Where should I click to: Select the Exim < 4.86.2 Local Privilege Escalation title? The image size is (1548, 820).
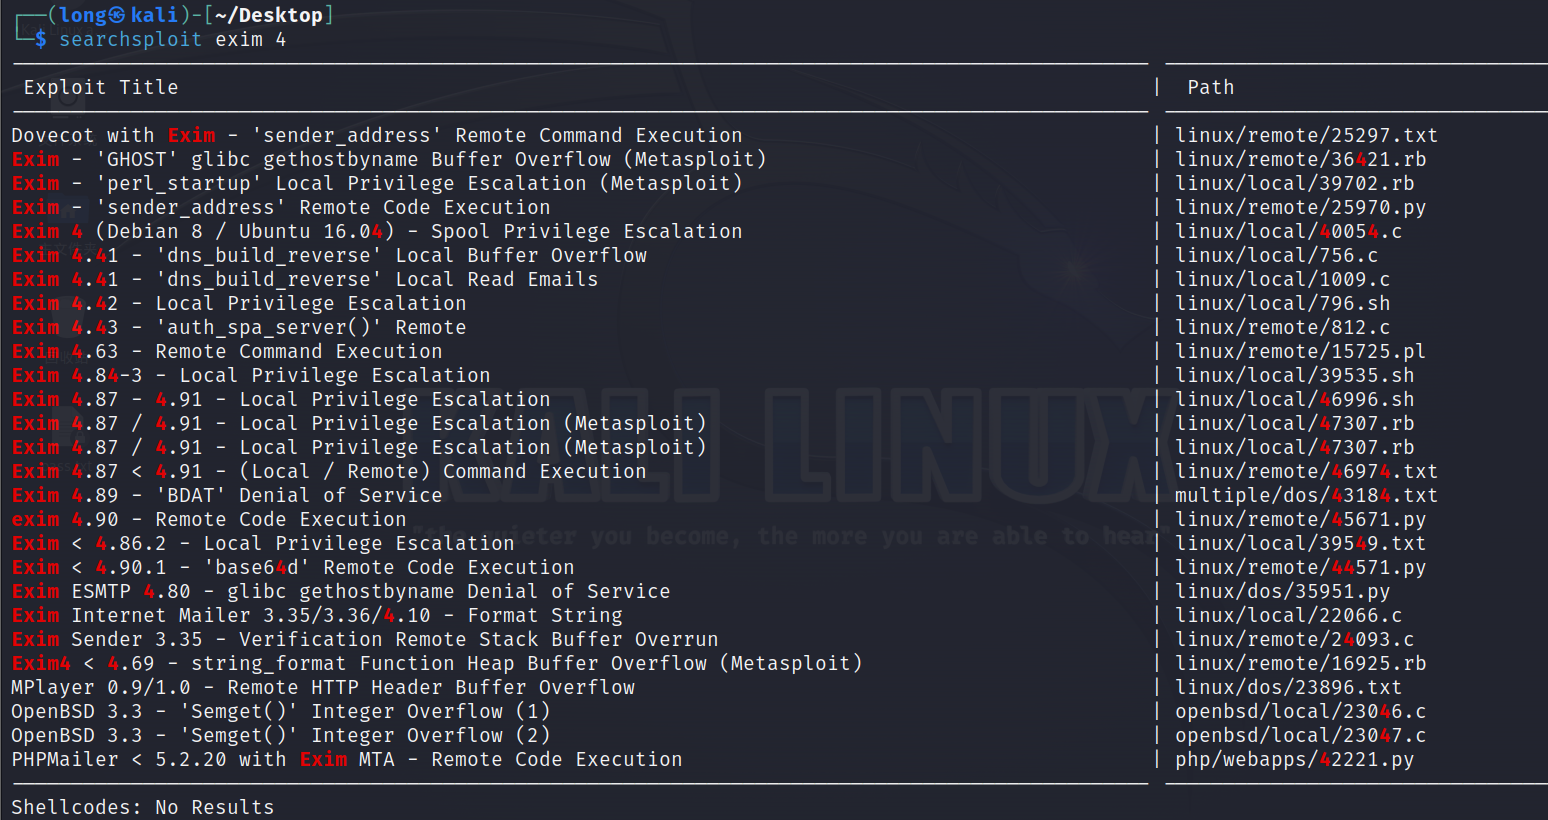click(x=263, y=543)
